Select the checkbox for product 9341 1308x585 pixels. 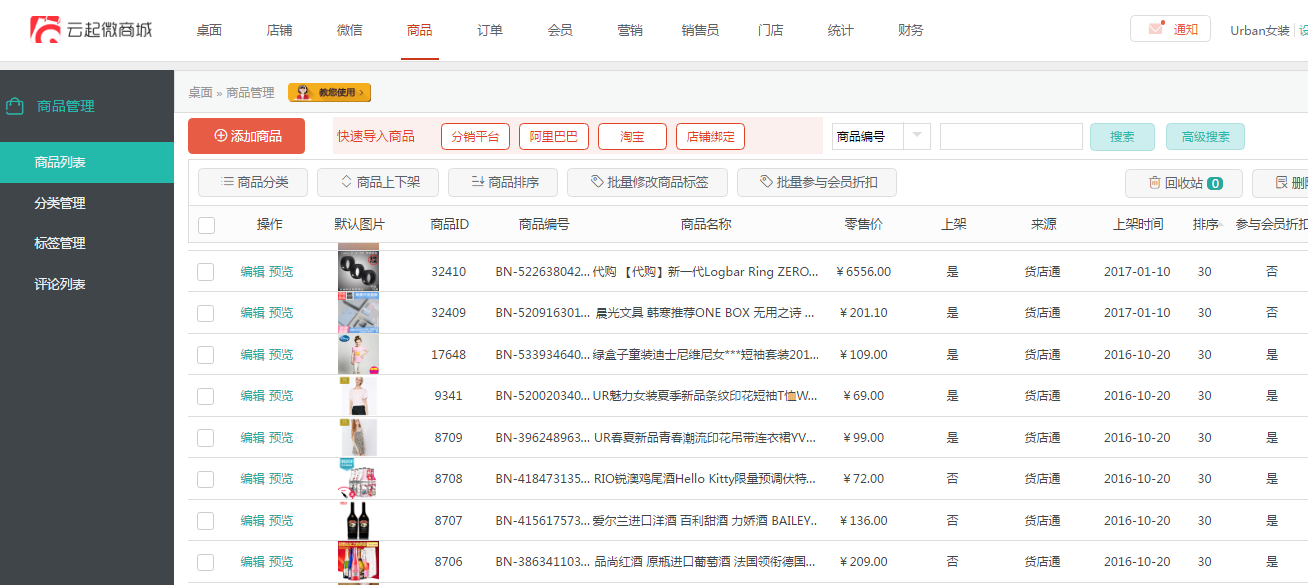click(x=206, y=396)
